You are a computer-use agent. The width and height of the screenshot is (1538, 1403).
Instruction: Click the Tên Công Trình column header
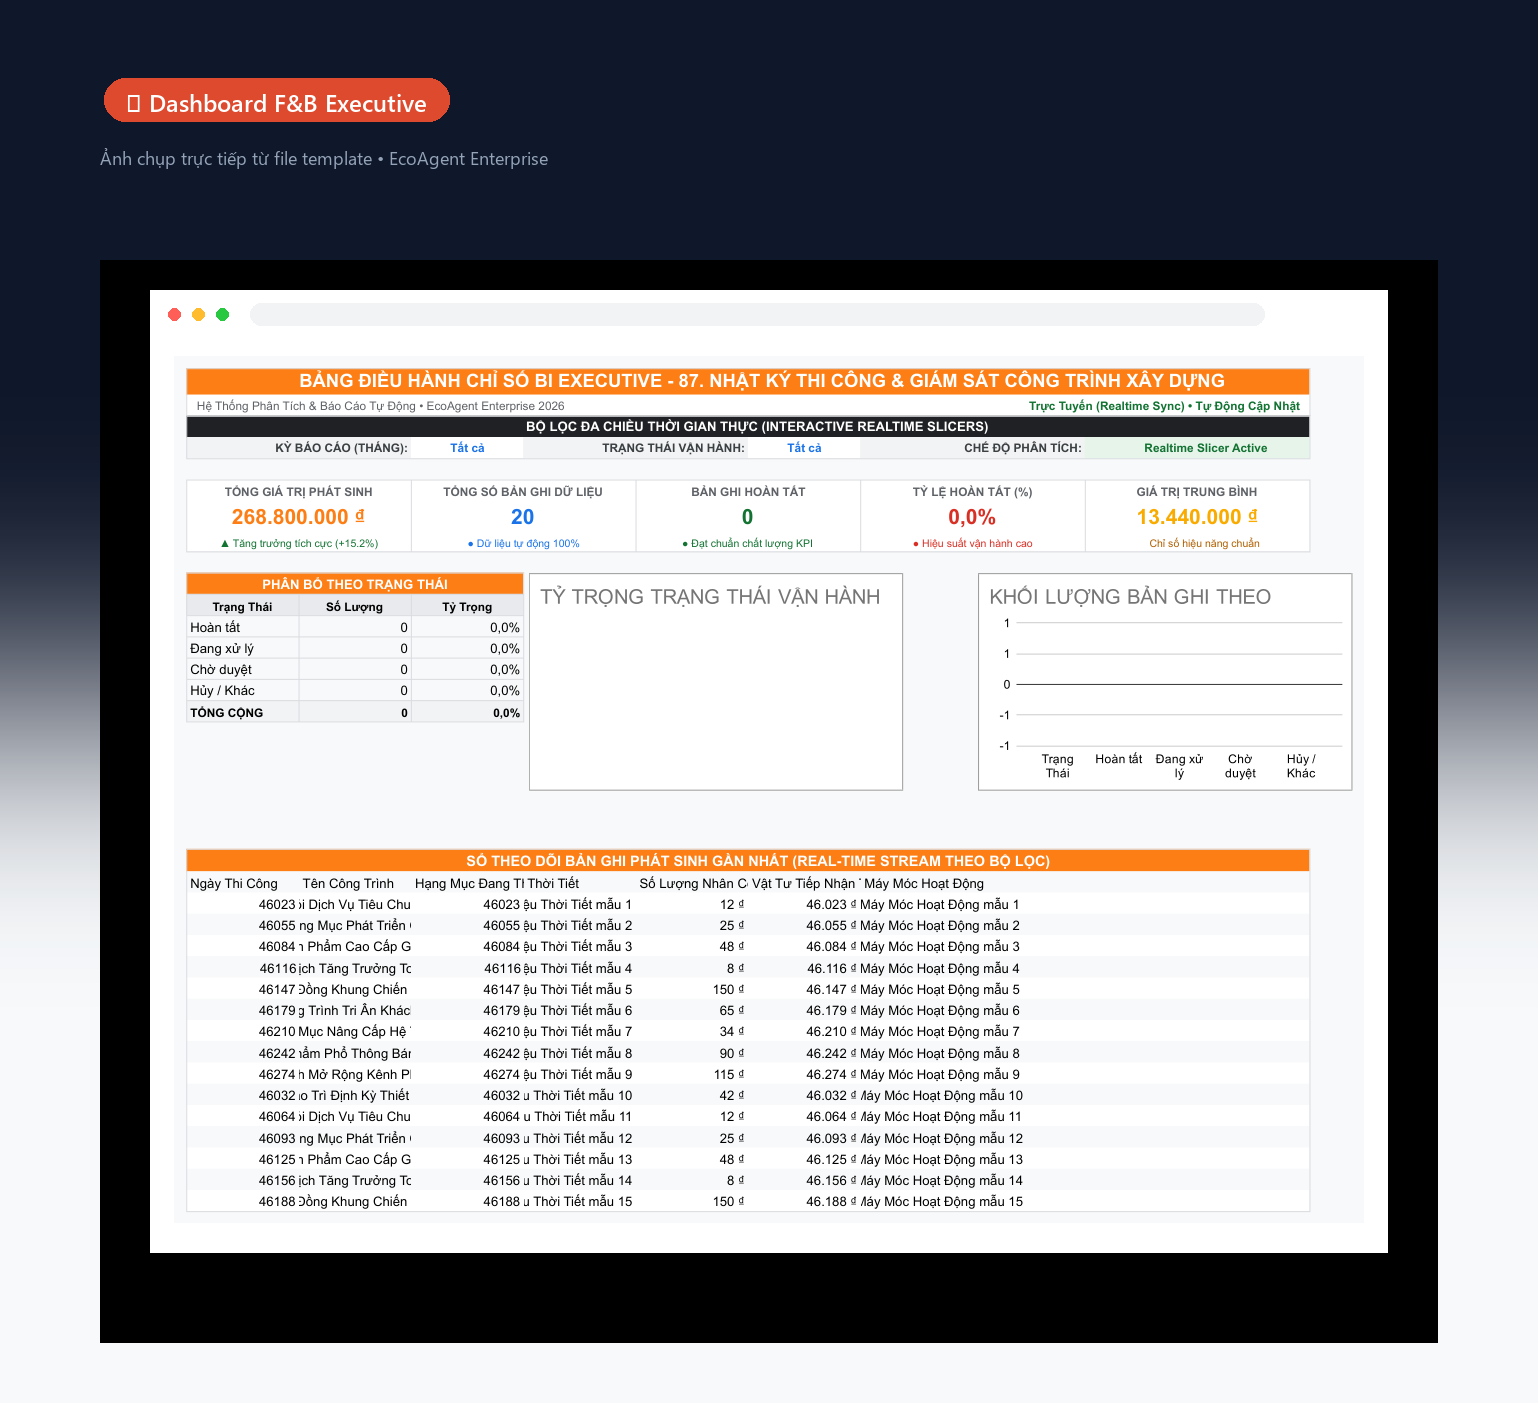[348, 884]
